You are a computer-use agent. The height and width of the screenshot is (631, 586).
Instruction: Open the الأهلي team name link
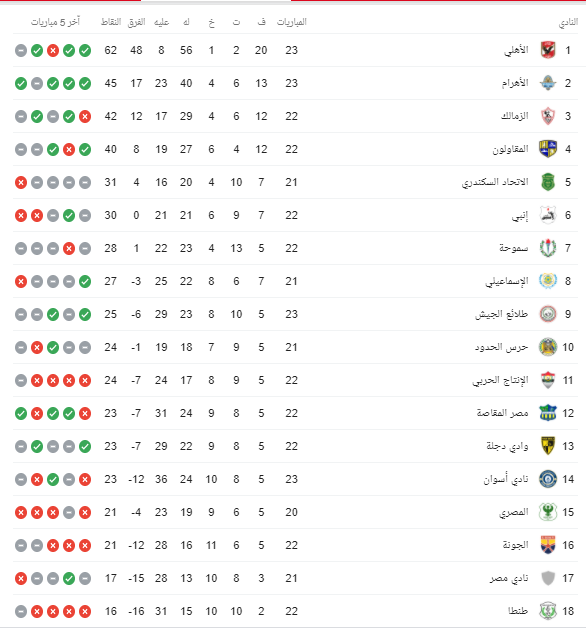516,50
